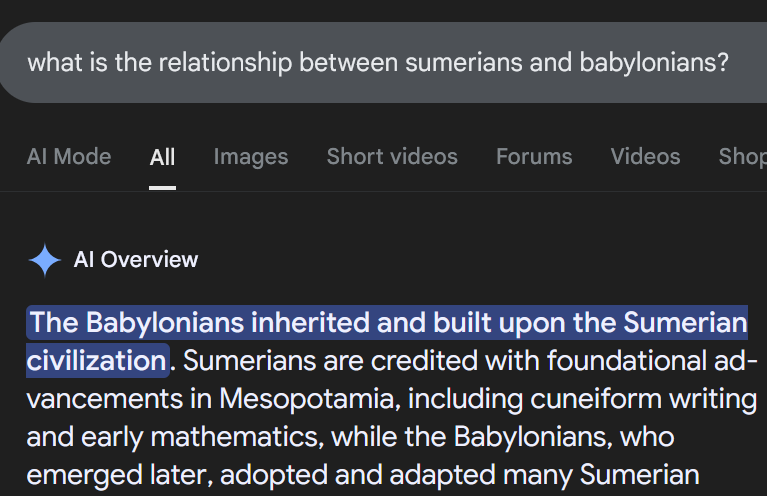Open the AI Mode tab
Screen dimensions: 767x496
[x=69, y=157]
